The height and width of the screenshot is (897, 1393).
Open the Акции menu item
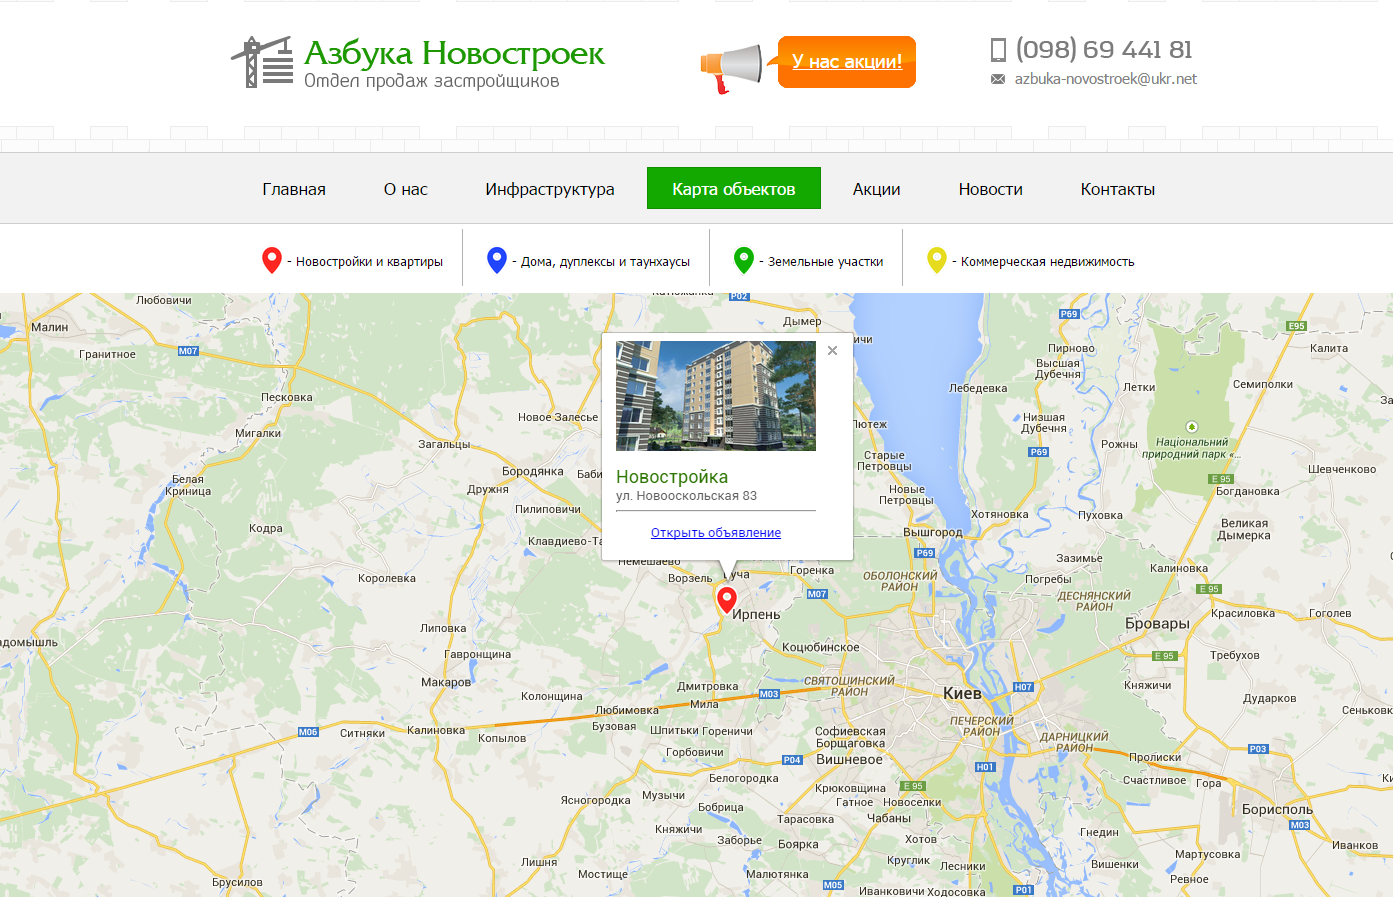[x=877, y=189]
